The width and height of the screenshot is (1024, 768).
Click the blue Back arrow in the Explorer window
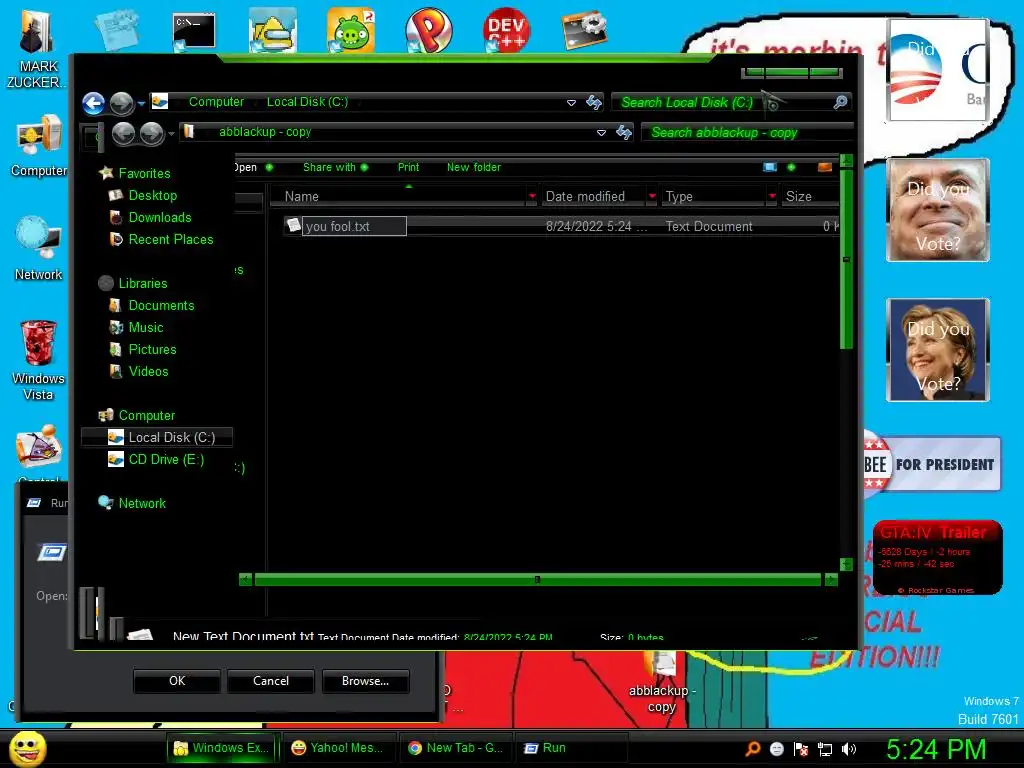(x=93, y=103)
